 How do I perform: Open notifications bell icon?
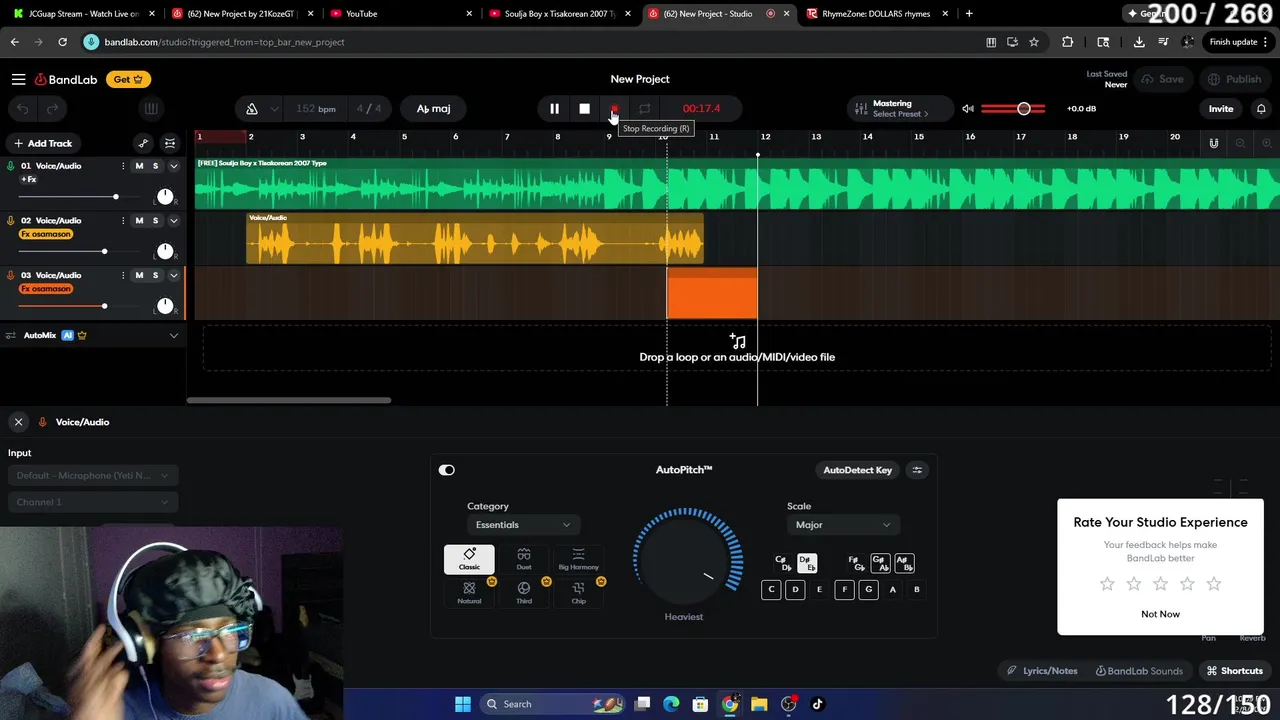pyautogui.click(x=1261, y=109)
